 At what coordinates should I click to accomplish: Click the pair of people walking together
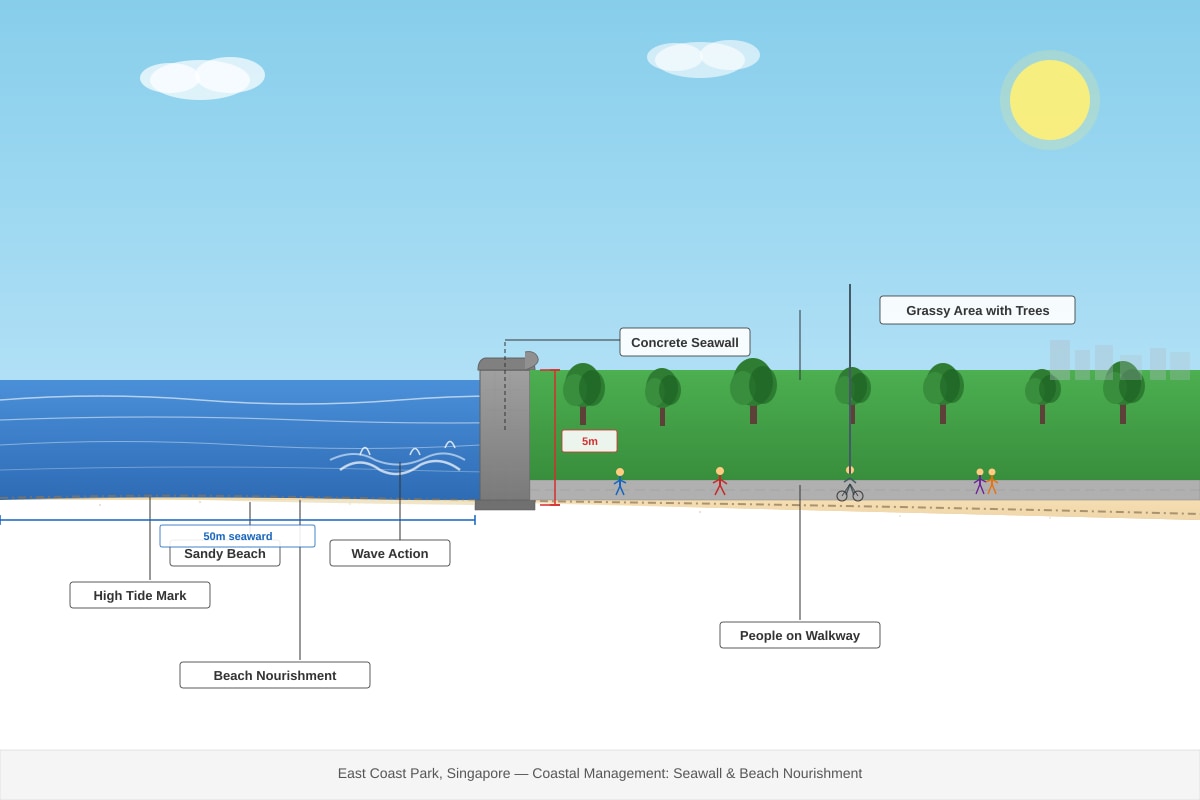click(x=986, y=481)
